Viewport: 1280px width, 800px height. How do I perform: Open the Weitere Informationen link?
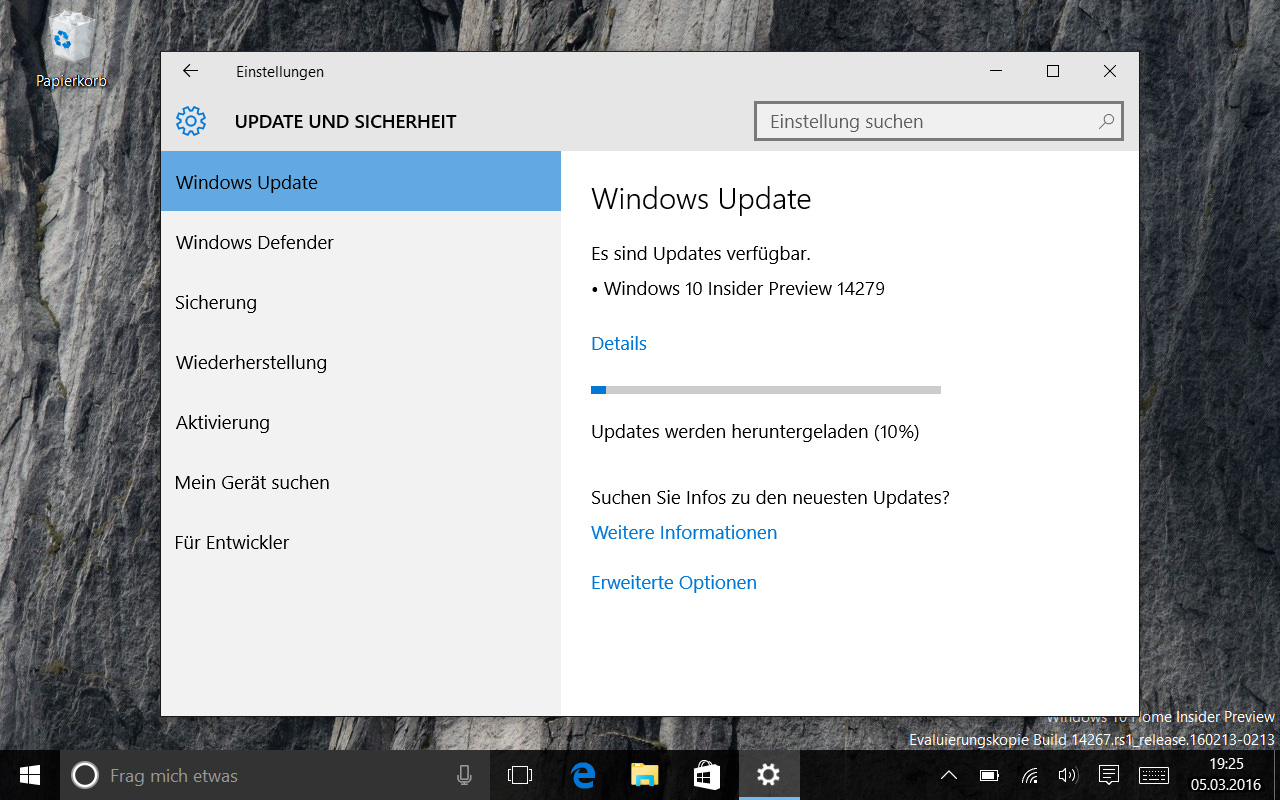coord(684,532)
